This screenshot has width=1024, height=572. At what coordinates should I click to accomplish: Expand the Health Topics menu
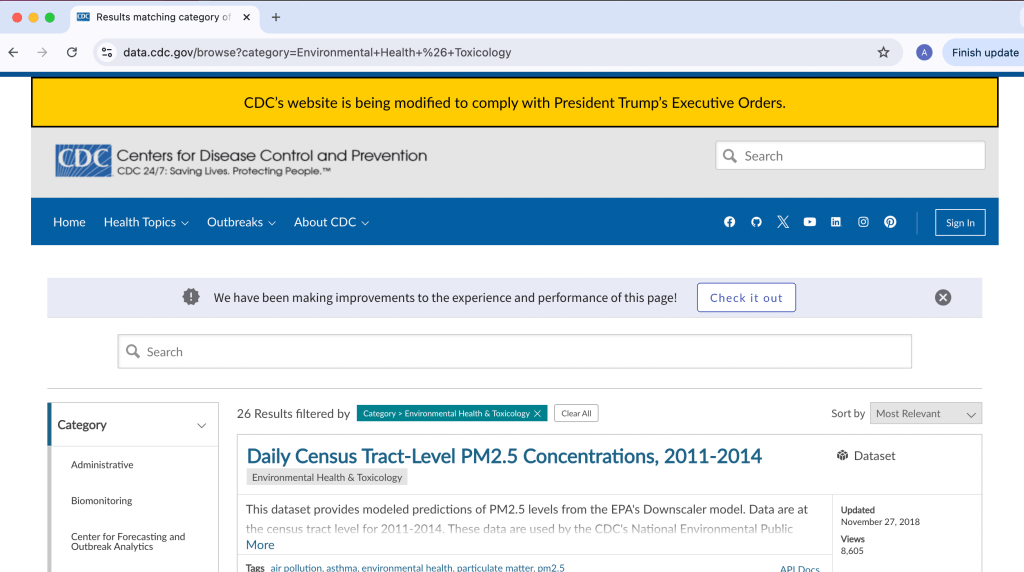[x=146, y=222]
